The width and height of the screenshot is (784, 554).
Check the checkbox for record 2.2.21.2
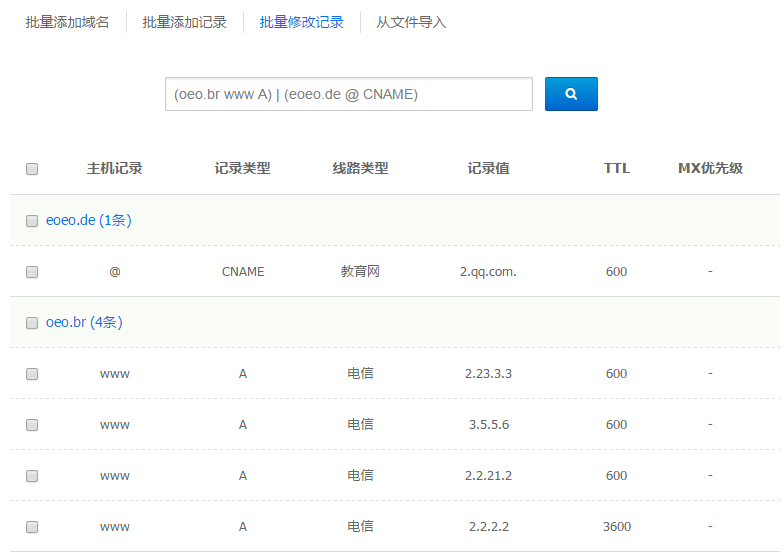[32, 476]
